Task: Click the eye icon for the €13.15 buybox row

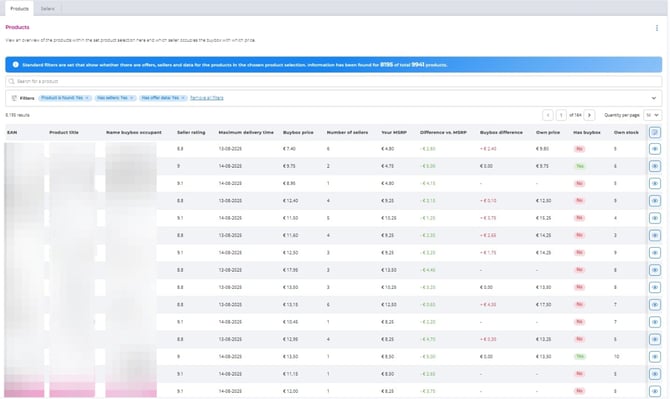Action: pos(654,305)
